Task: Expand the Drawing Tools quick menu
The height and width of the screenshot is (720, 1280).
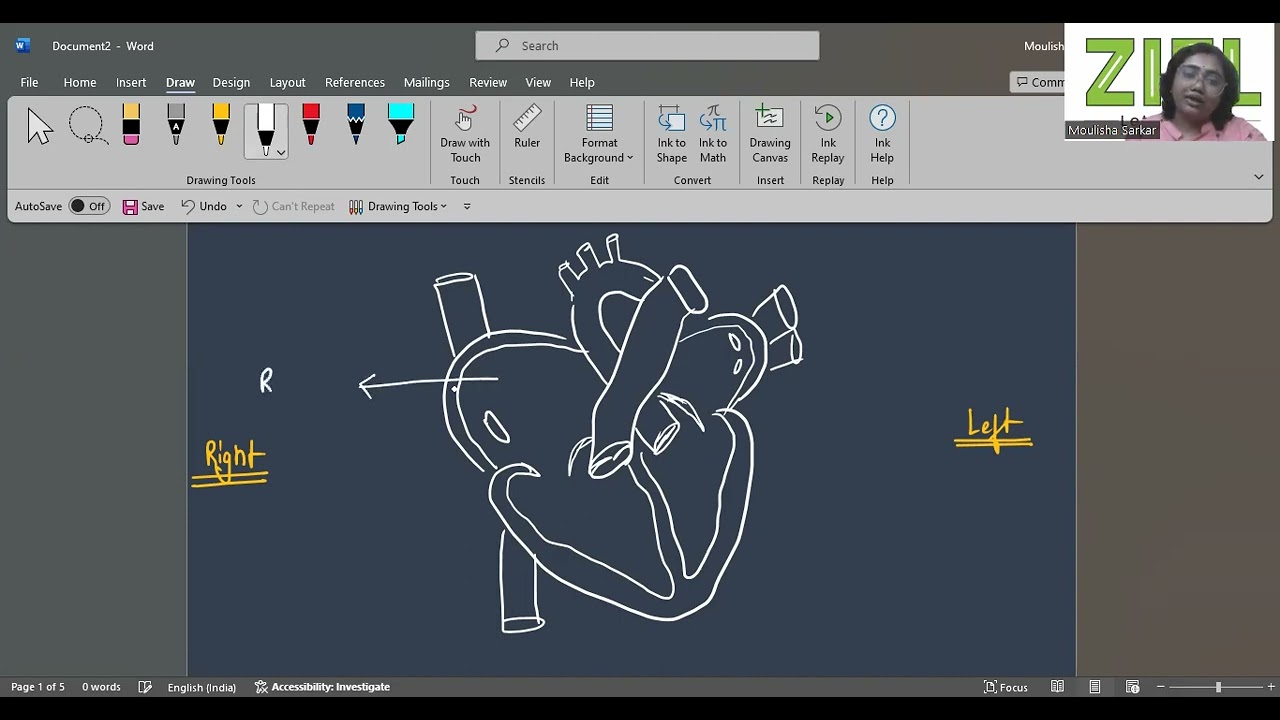Action: coord(398,206)
